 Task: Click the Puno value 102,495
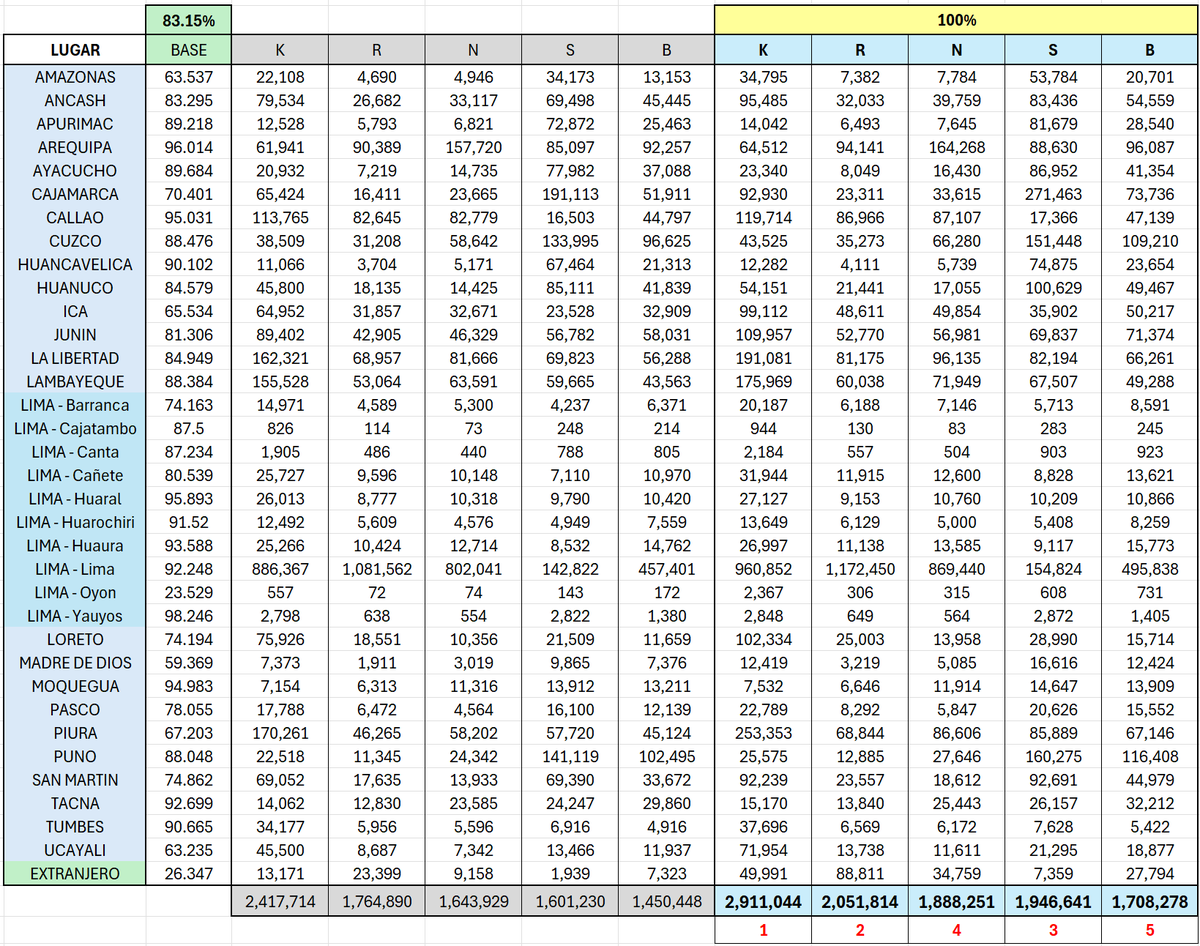pos(667,756)
